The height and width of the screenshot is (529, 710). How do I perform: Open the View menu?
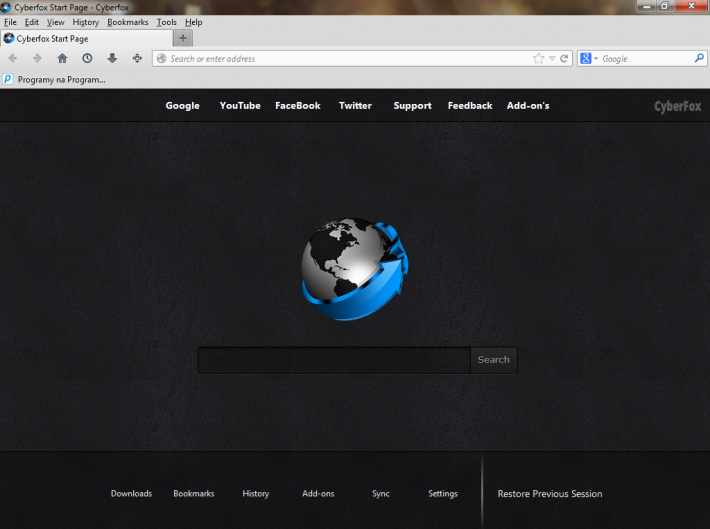coord(56,22)
